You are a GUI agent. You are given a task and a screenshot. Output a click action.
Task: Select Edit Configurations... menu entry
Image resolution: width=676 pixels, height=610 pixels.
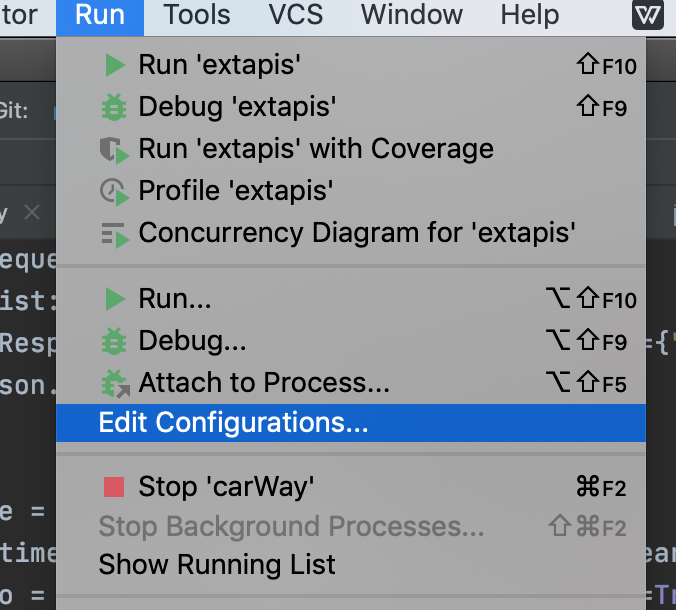click(234, 424)
